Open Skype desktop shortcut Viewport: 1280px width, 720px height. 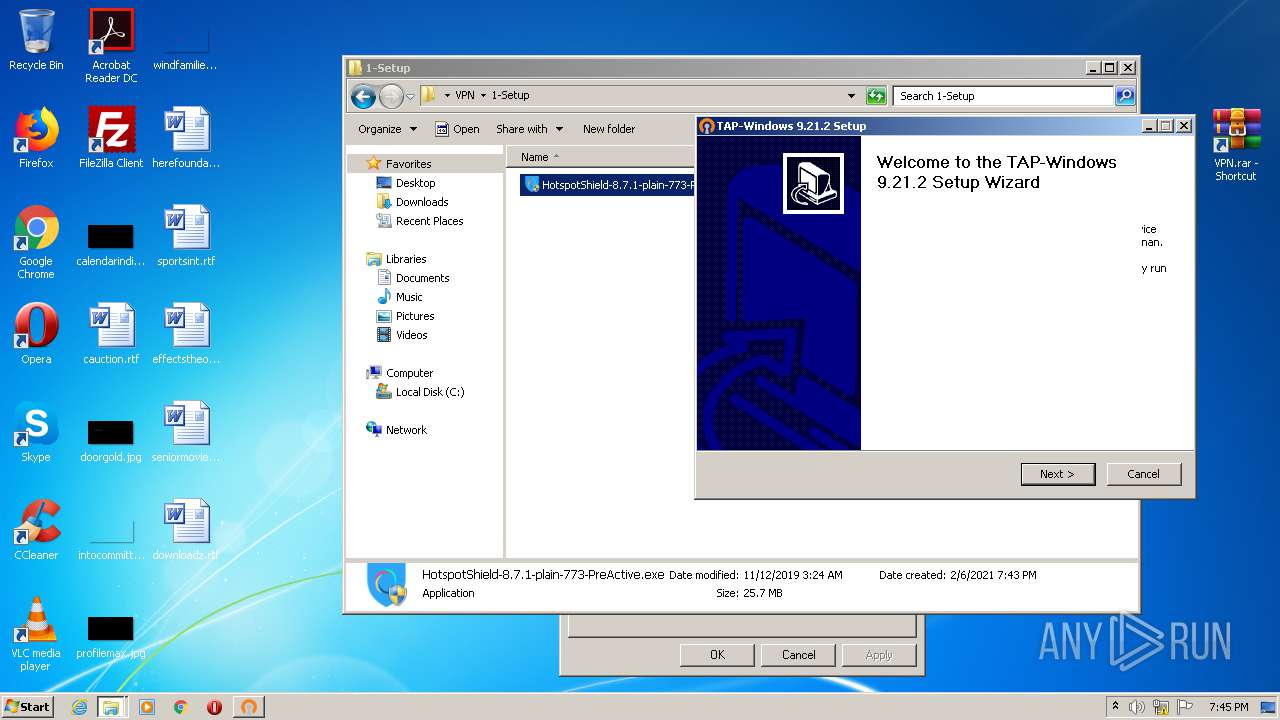click(36, 432)
